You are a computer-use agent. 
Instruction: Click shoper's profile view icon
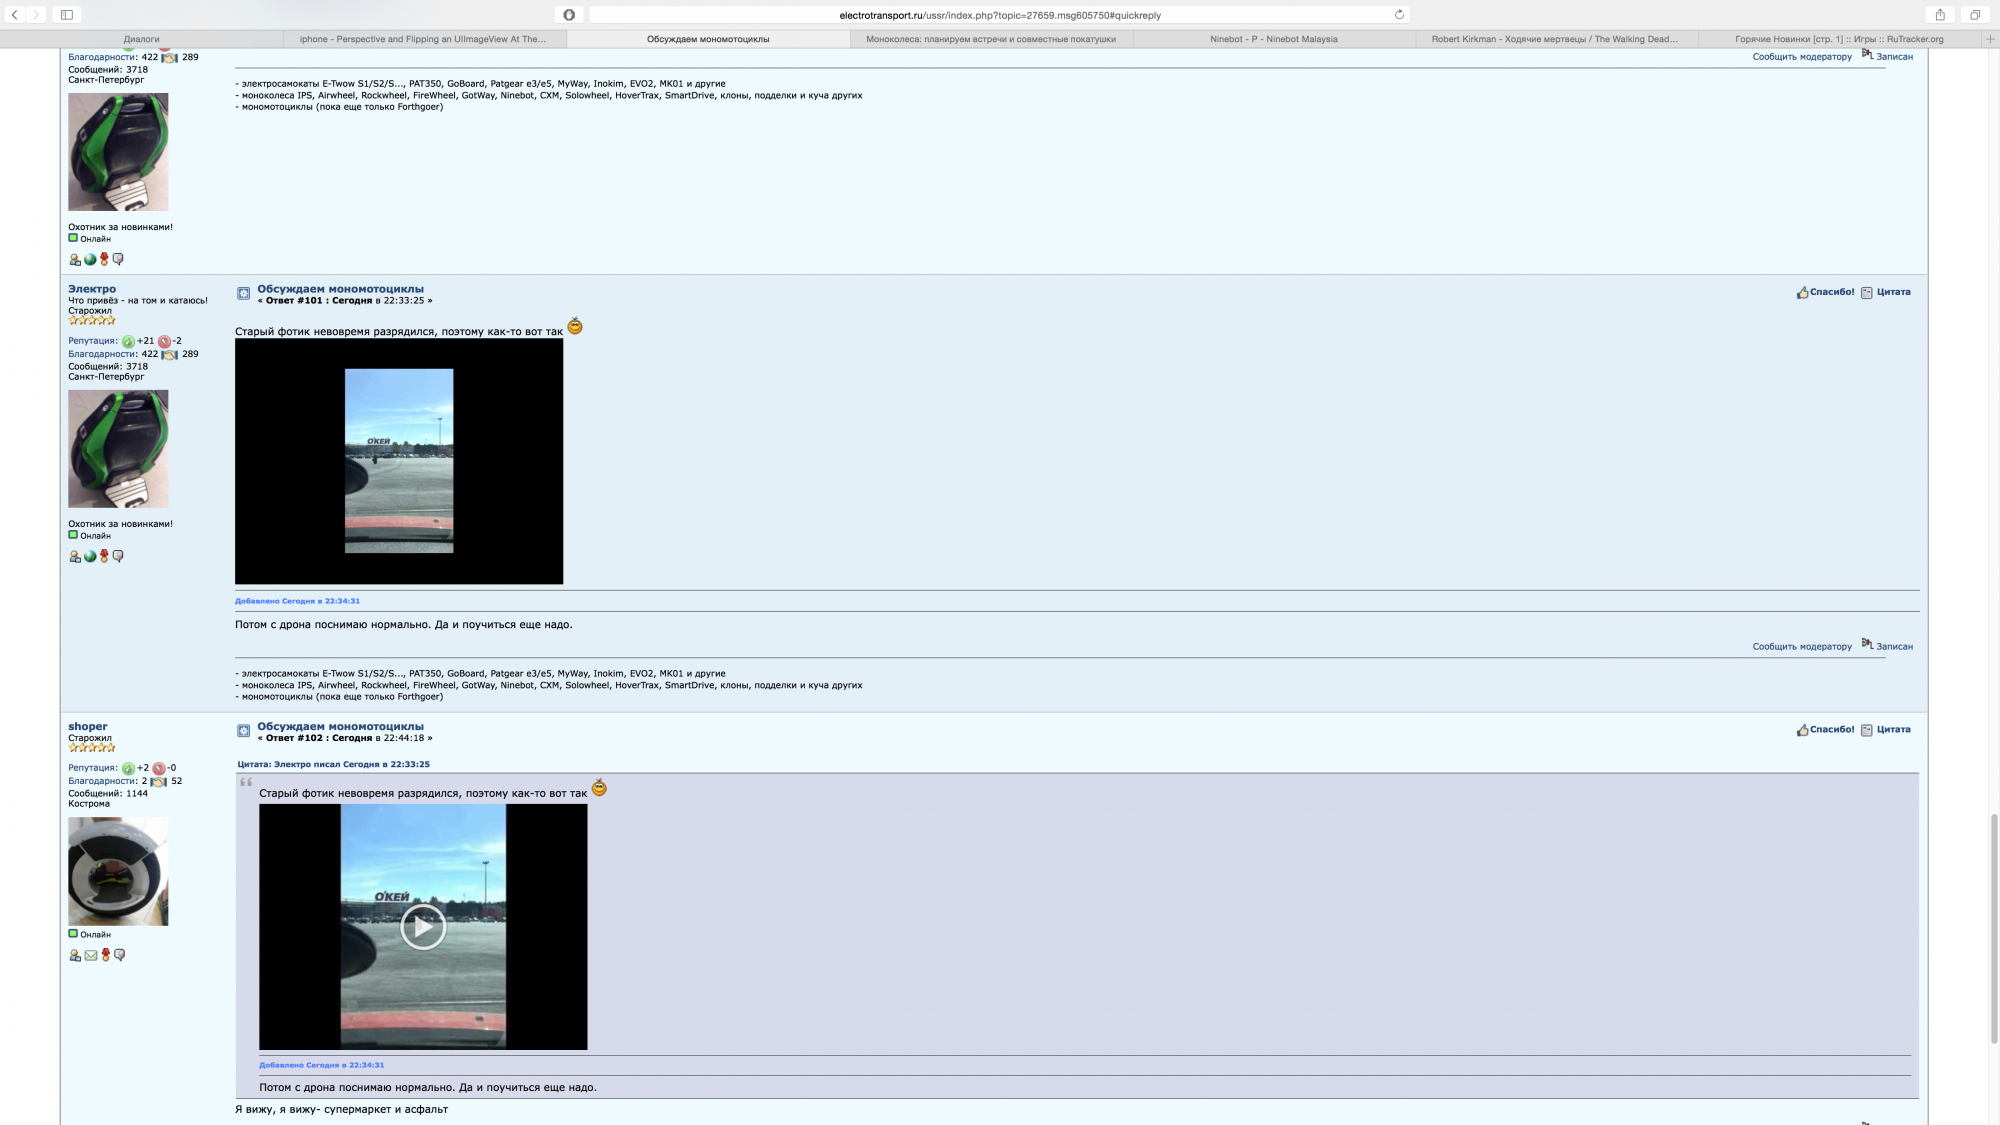click(75, 956)
